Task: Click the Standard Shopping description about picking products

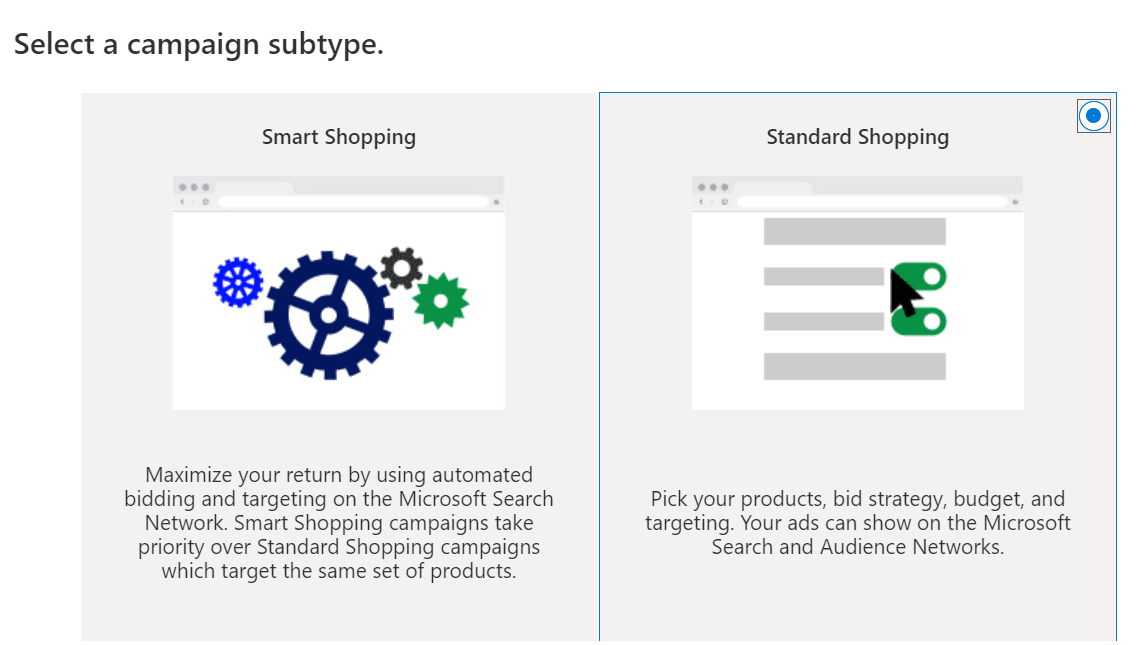Action: [x=857, y=522]
